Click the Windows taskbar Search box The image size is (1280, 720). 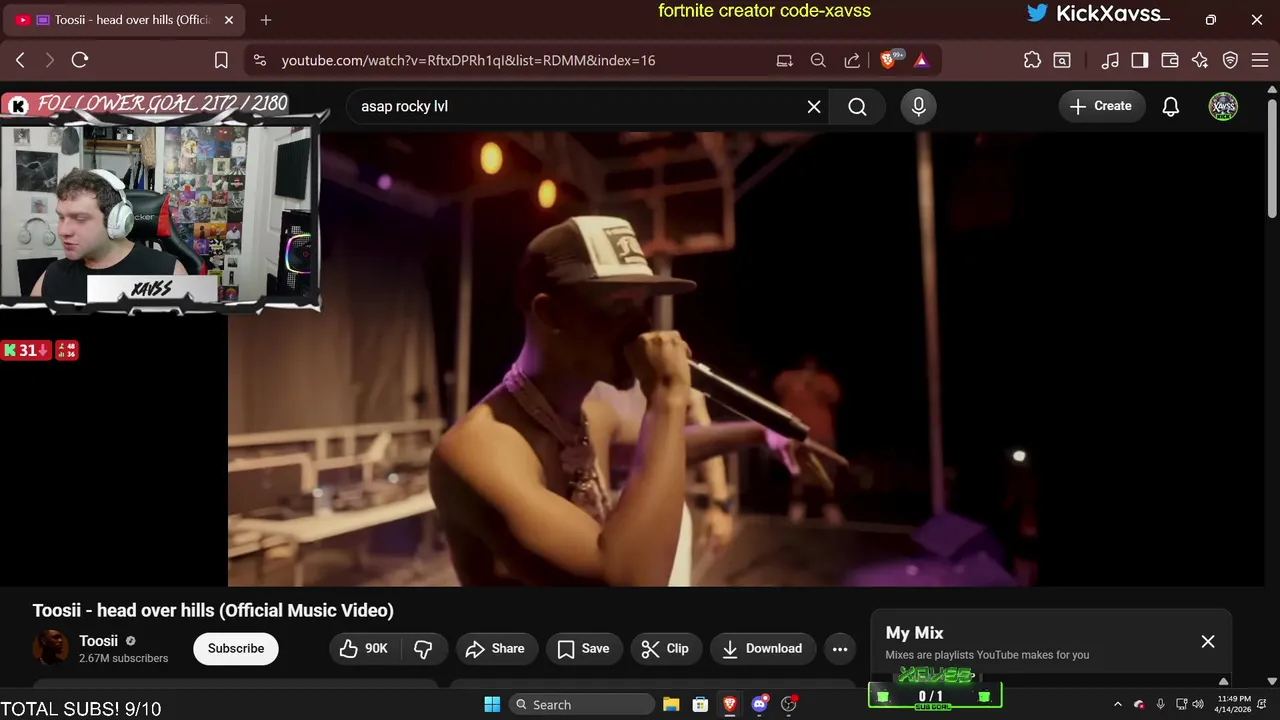[581, 704]
